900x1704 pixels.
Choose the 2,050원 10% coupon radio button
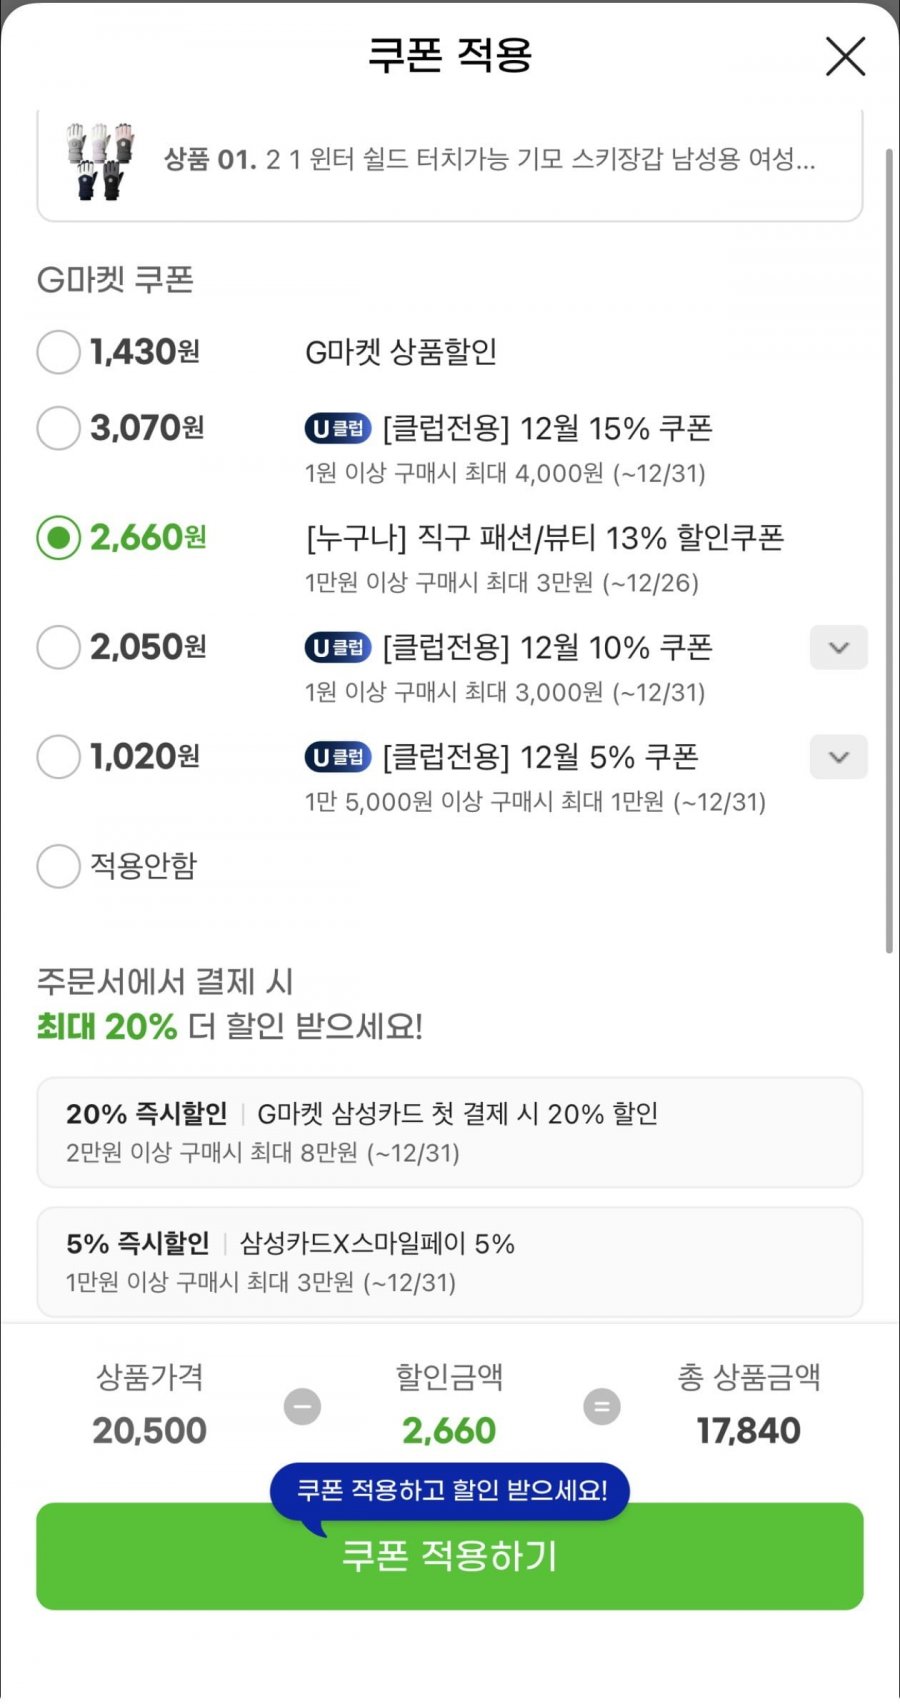(x=58, y=647)
